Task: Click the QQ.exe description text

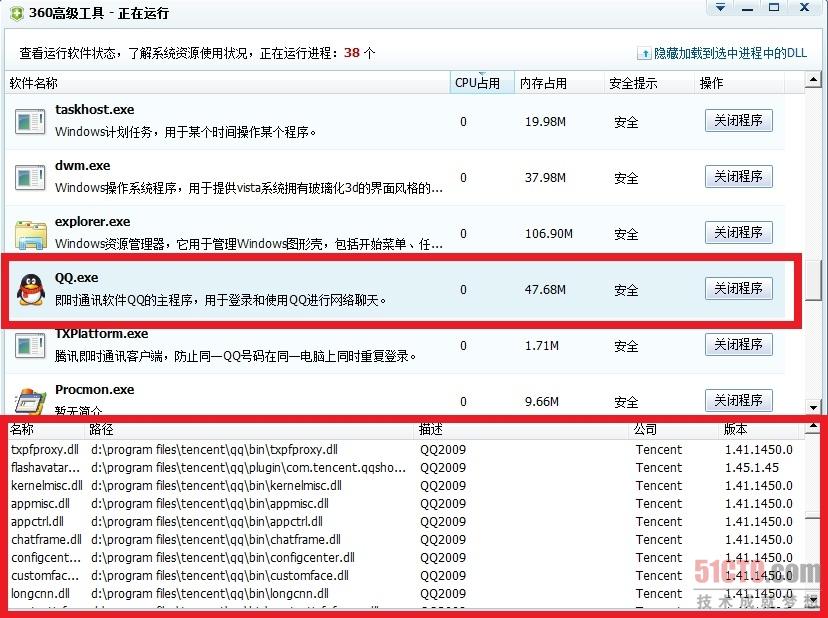Action: pos(221,301)
